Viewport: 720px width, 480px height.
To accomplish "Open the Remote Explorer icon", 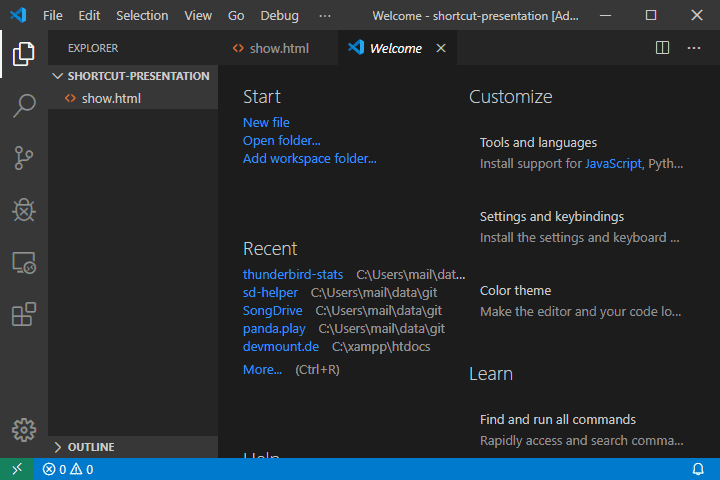I will [x=24, y=263].
